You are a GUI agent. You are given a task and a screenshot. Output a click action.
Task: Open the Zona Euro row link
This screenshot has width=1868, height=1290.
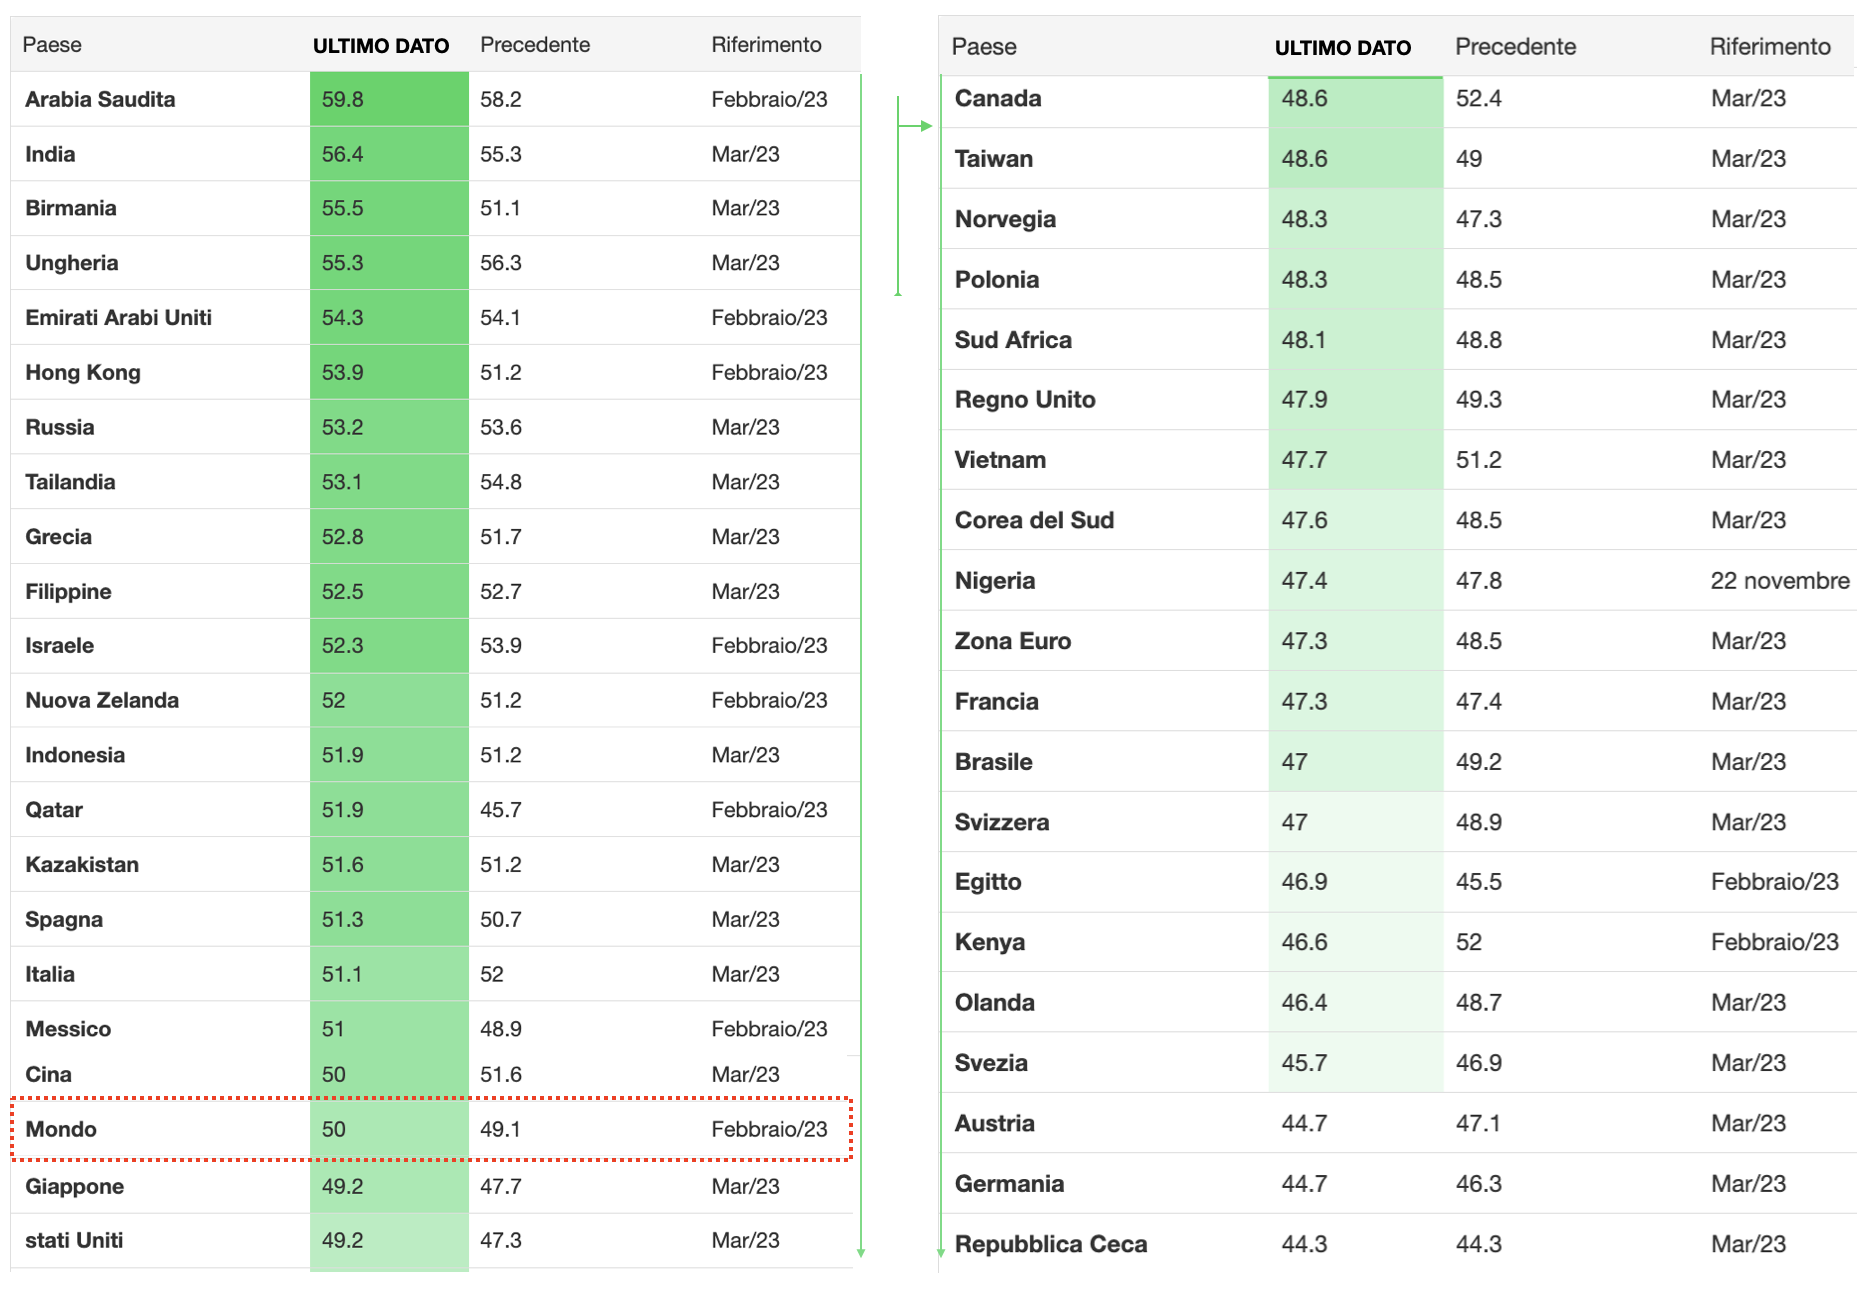[x=1012, y=641]
